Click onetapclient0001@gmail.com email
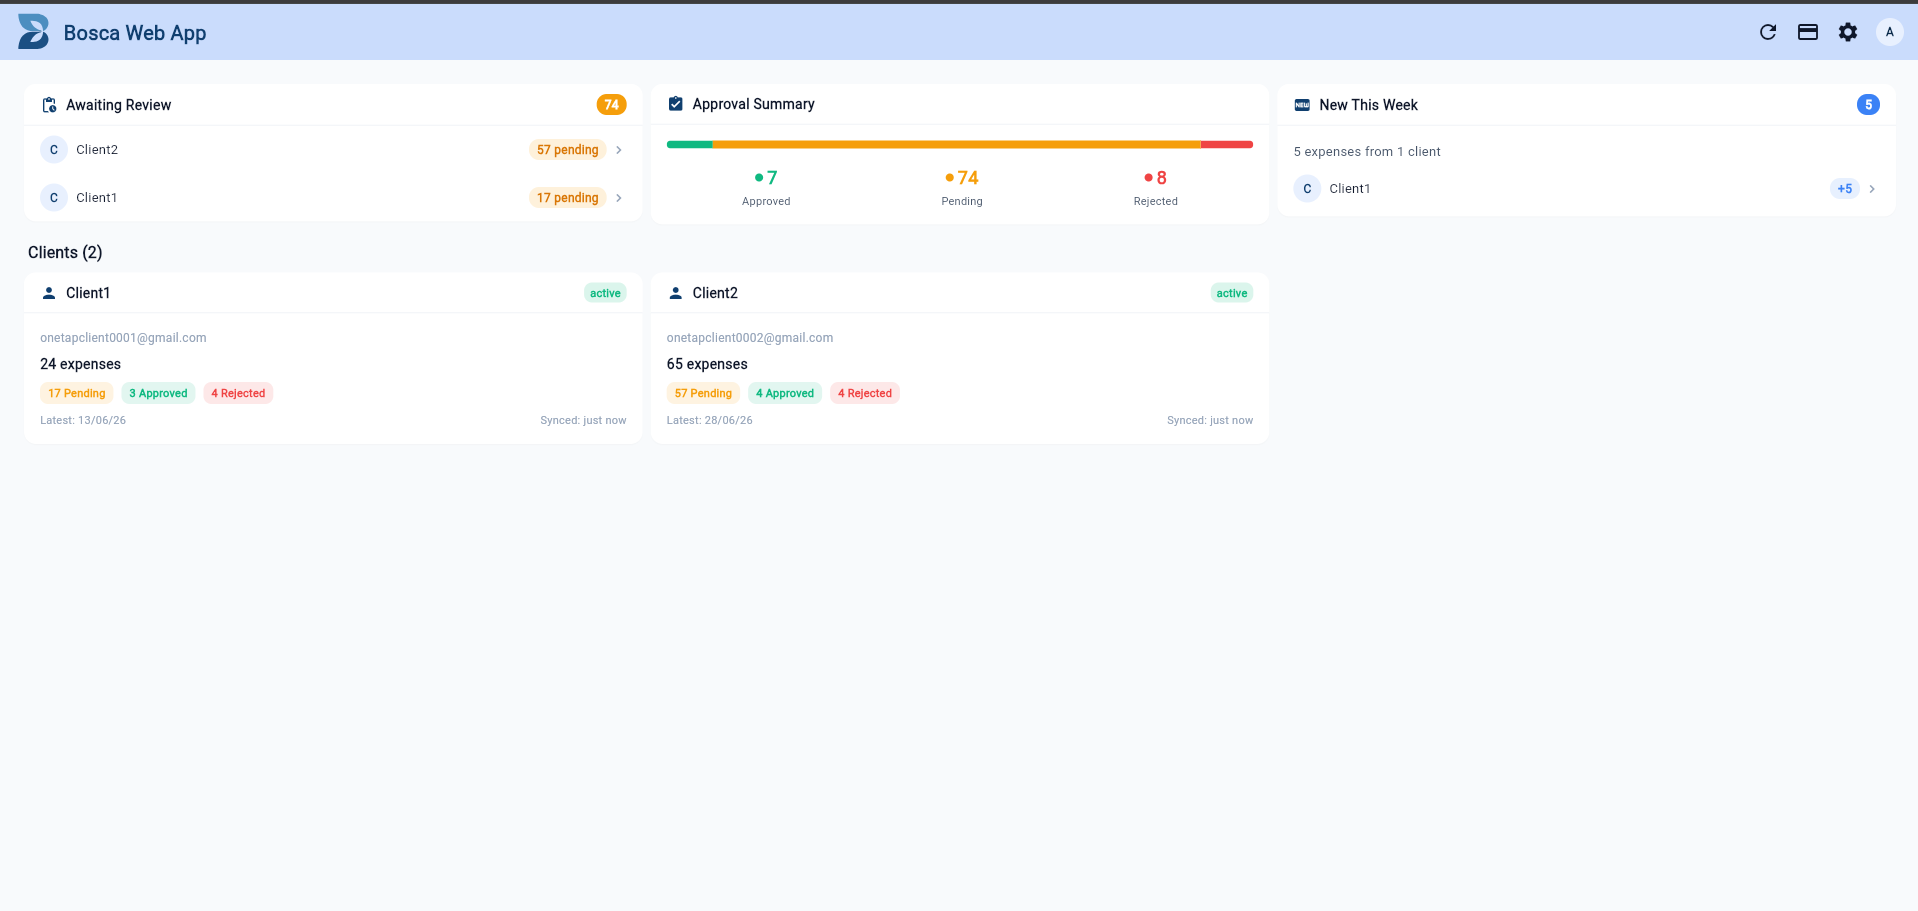This screenshot has height=911, width=1918. (x=123, y=338)
